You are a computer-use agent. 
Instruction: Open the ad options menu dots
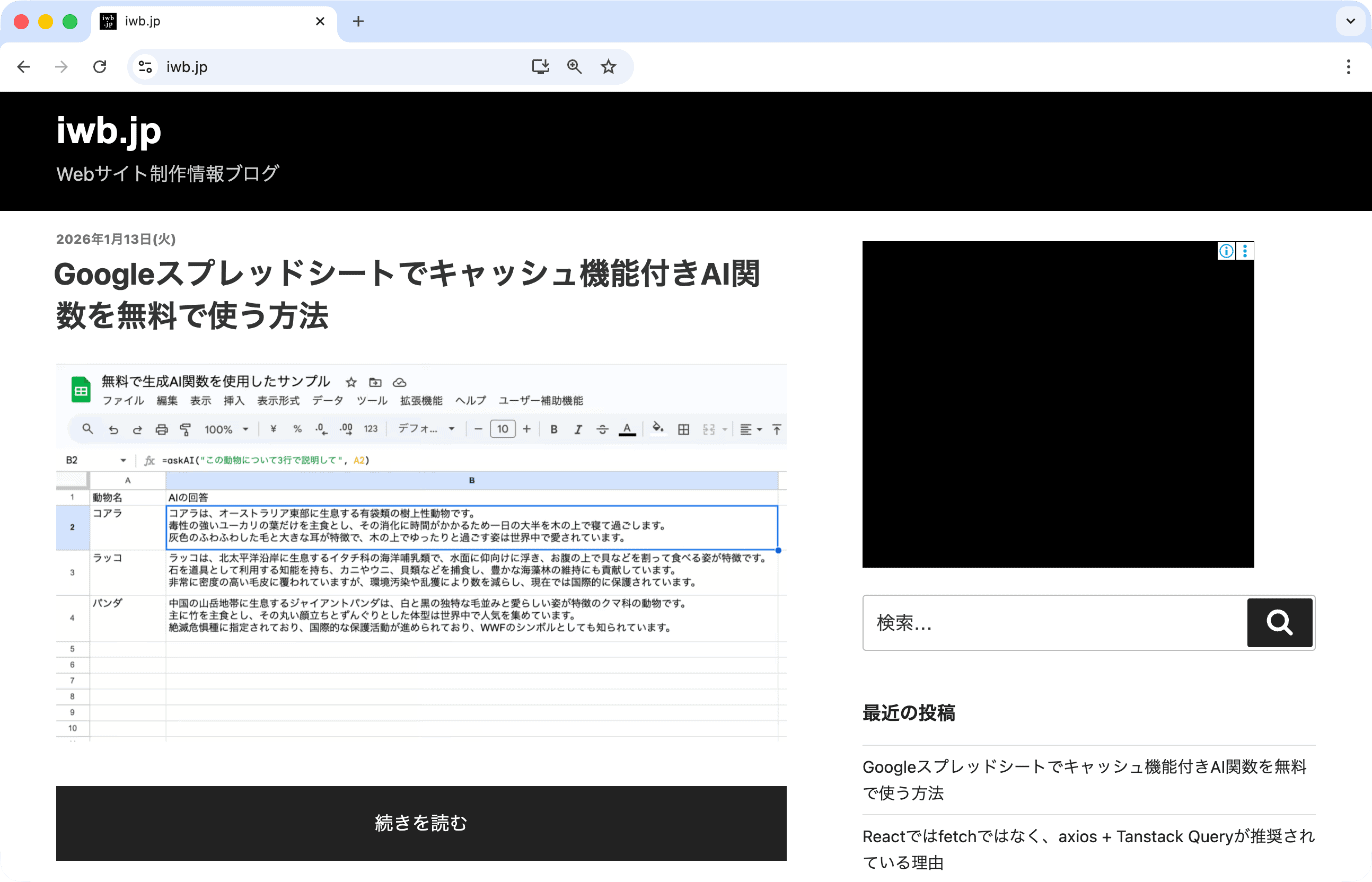[1246, 251]
